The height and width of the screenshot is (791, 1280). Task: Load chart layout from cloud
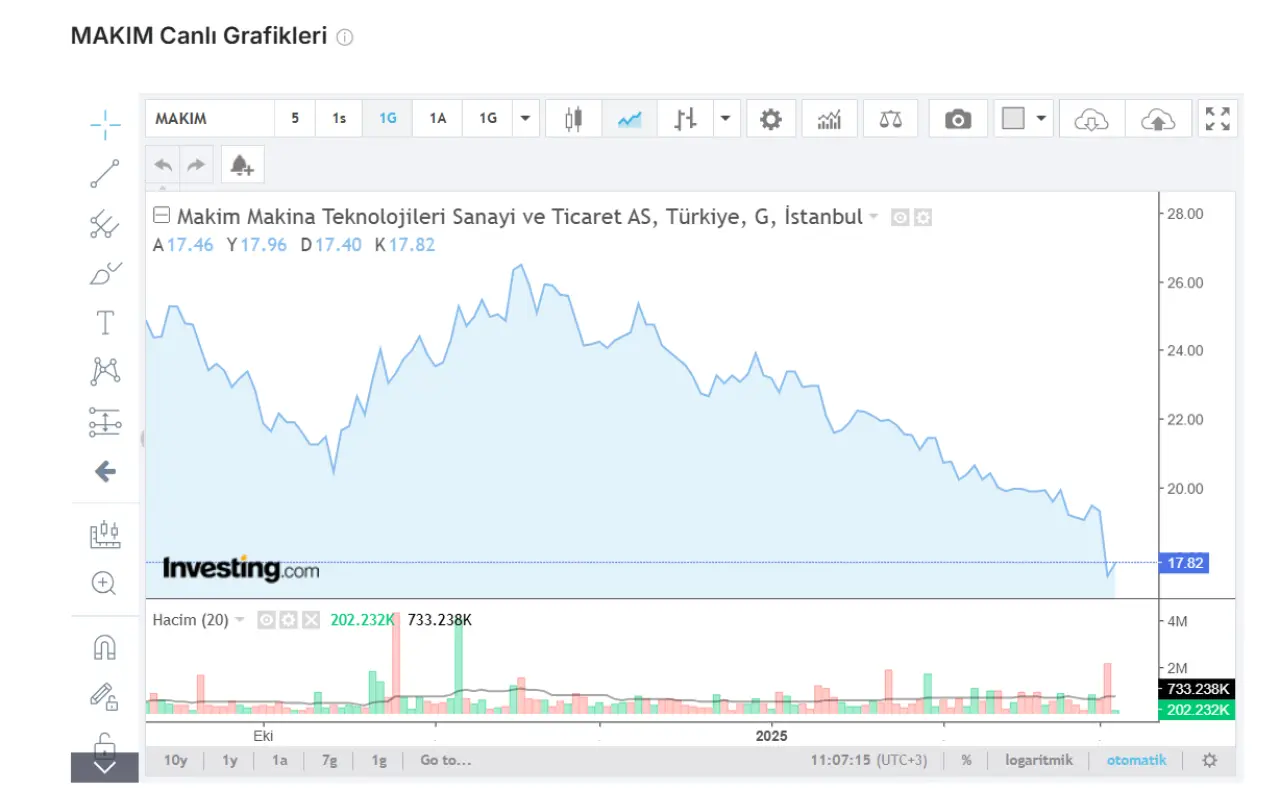[1091, 119]
